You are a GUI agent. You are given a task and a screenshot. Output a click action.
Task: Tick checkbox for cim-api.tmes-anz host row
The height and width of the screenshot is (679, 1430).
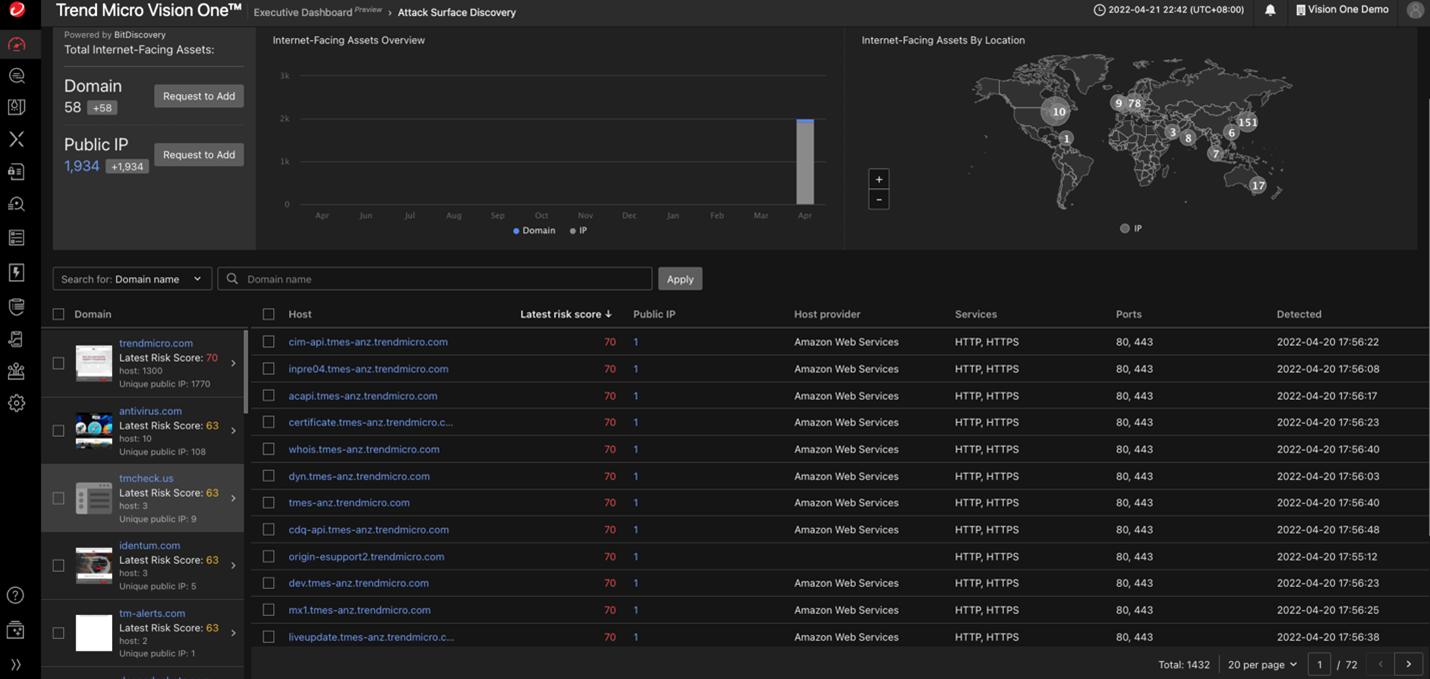[268, 342]
